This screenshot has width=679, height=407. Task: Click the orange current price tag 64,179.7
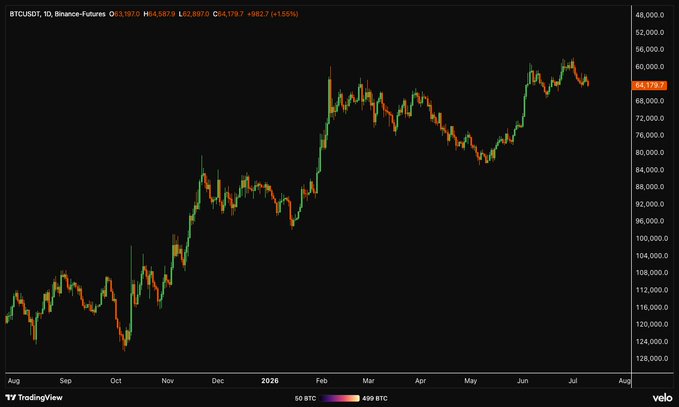click(649, 85)
